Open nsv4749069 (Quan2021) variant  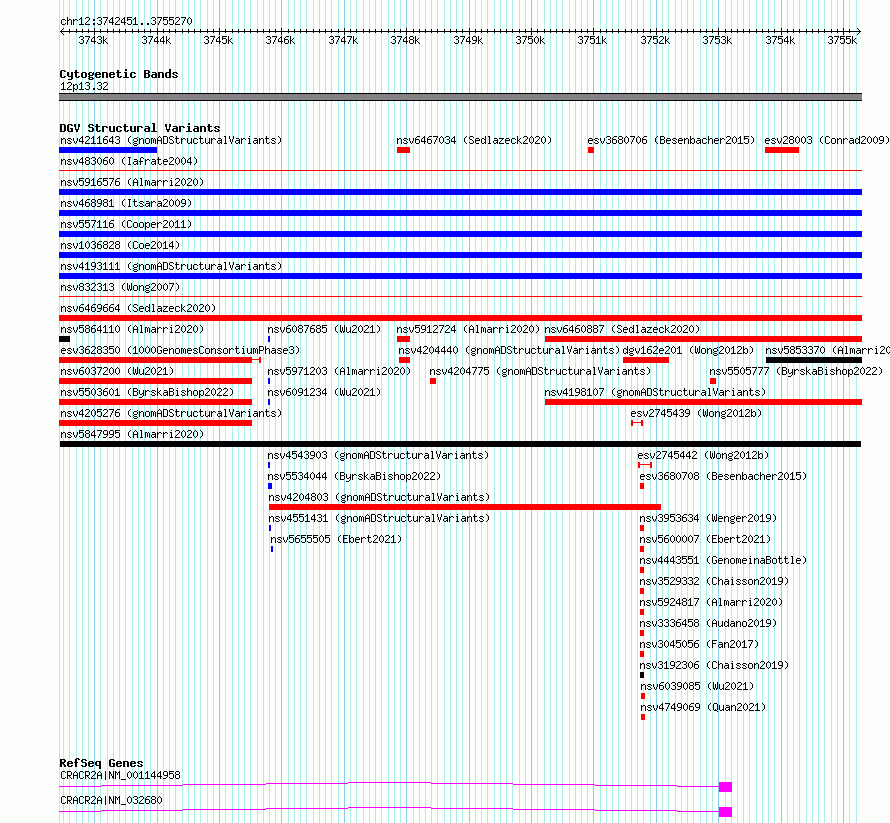click(x=703, y=707)
